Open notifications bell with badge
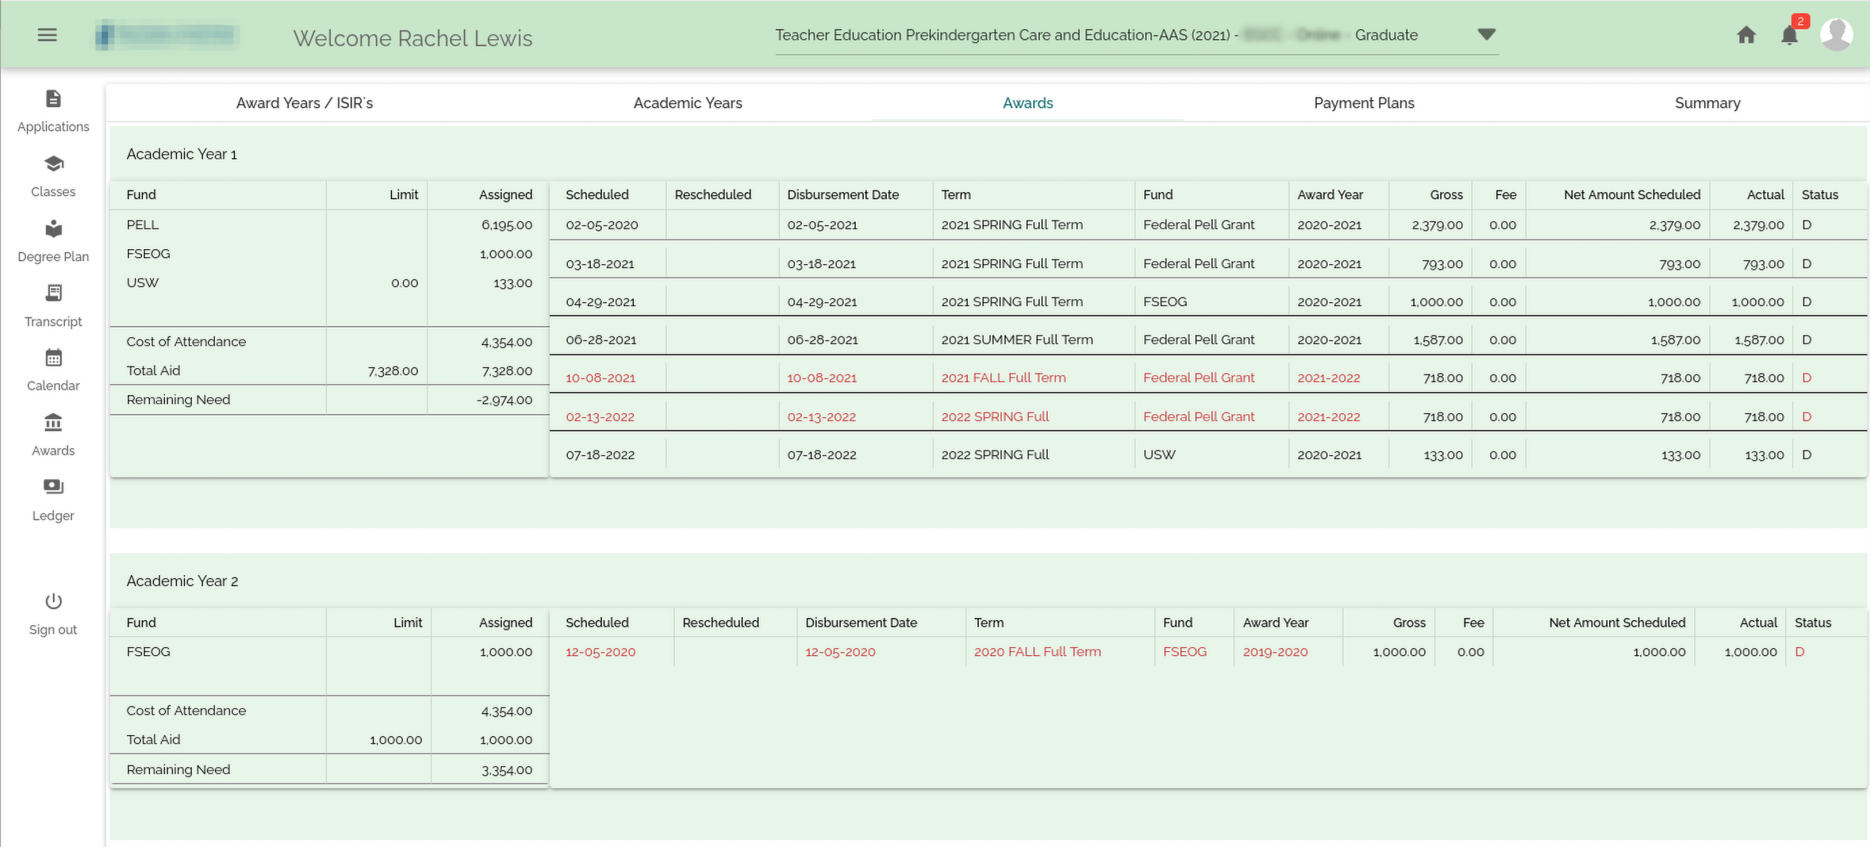 pos(1789,35)
